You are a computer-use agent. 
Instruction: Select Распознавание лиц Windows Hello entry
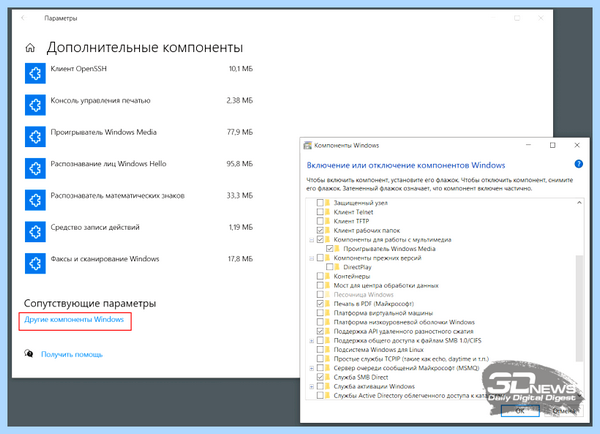[108, 164]
